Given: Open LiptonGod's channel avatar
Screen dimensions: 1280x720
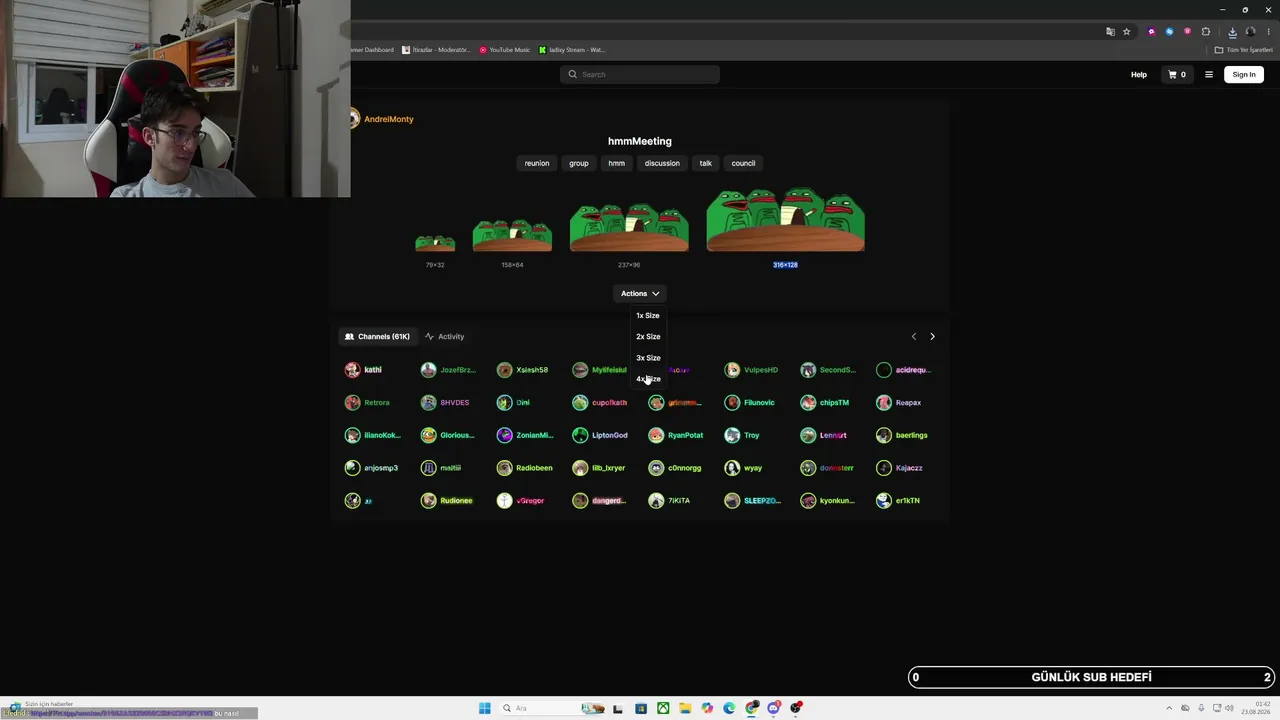Looking at the screenshot, I should coord(580,435).
